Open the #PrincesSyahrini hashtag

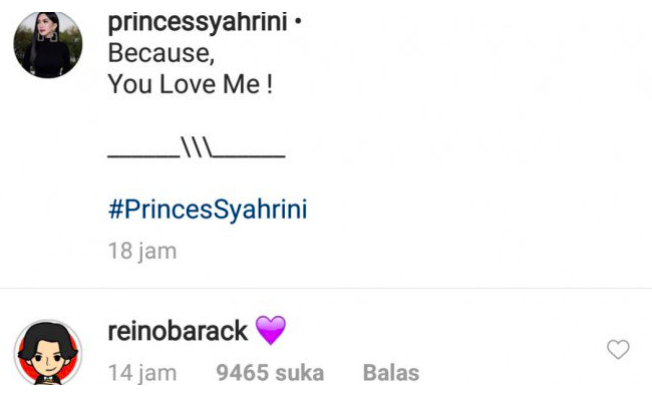(x=207, y=209)
